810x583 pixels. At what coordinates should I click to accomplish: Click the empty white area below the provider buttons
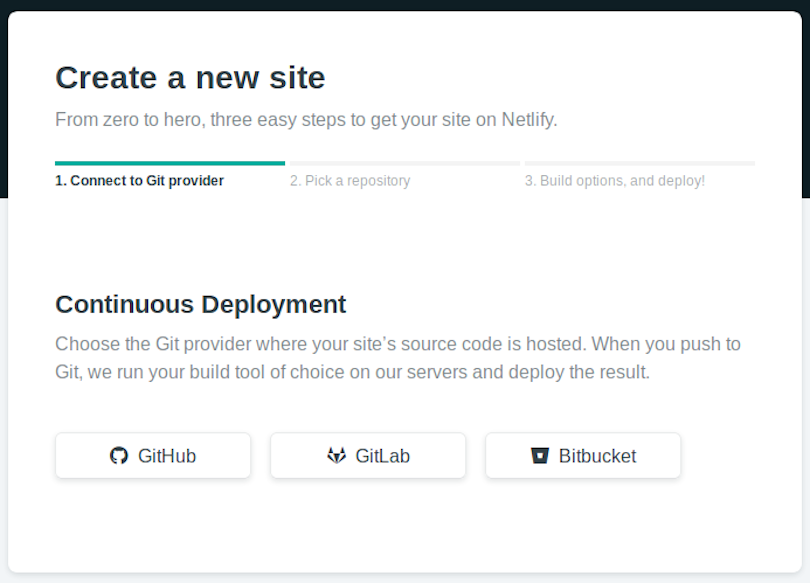pyautogui.click(x=405, y=524)
